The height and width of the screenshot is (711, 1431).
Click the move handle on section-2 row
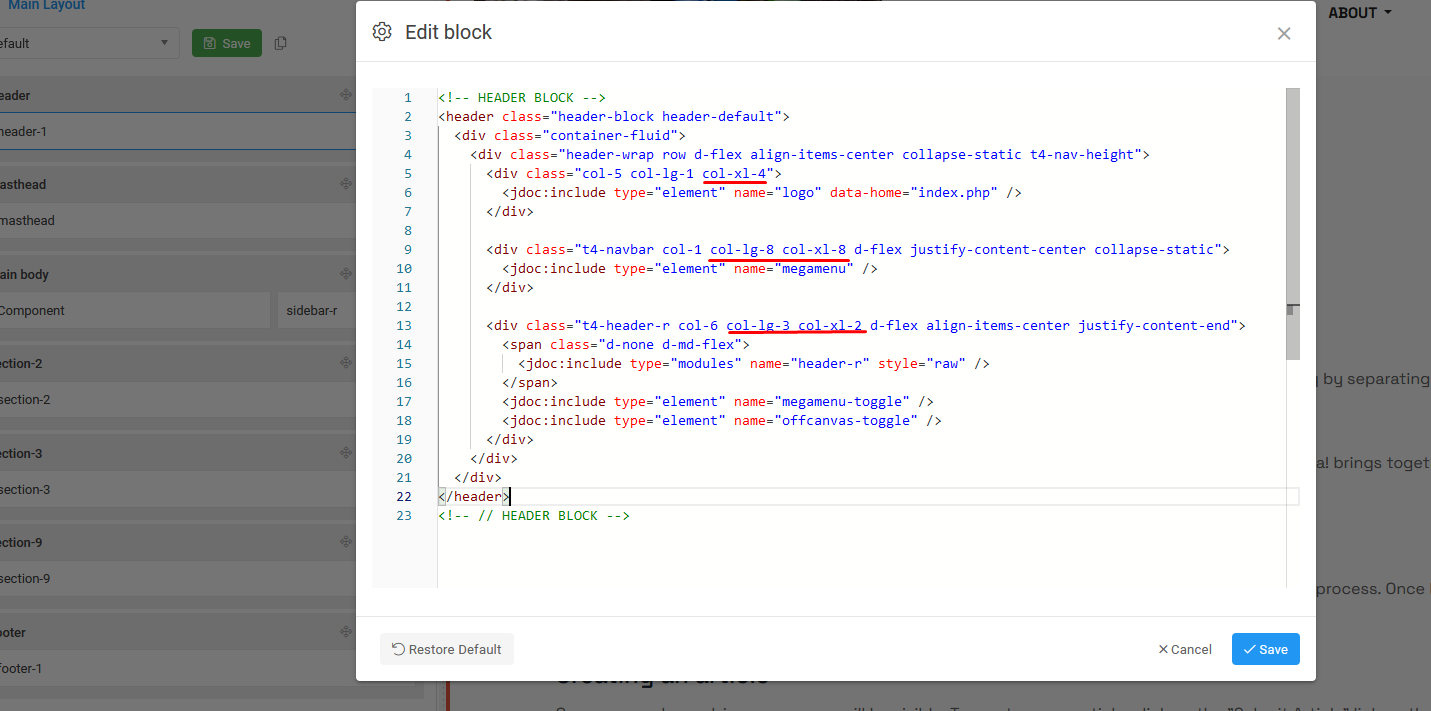coord(345,363)
